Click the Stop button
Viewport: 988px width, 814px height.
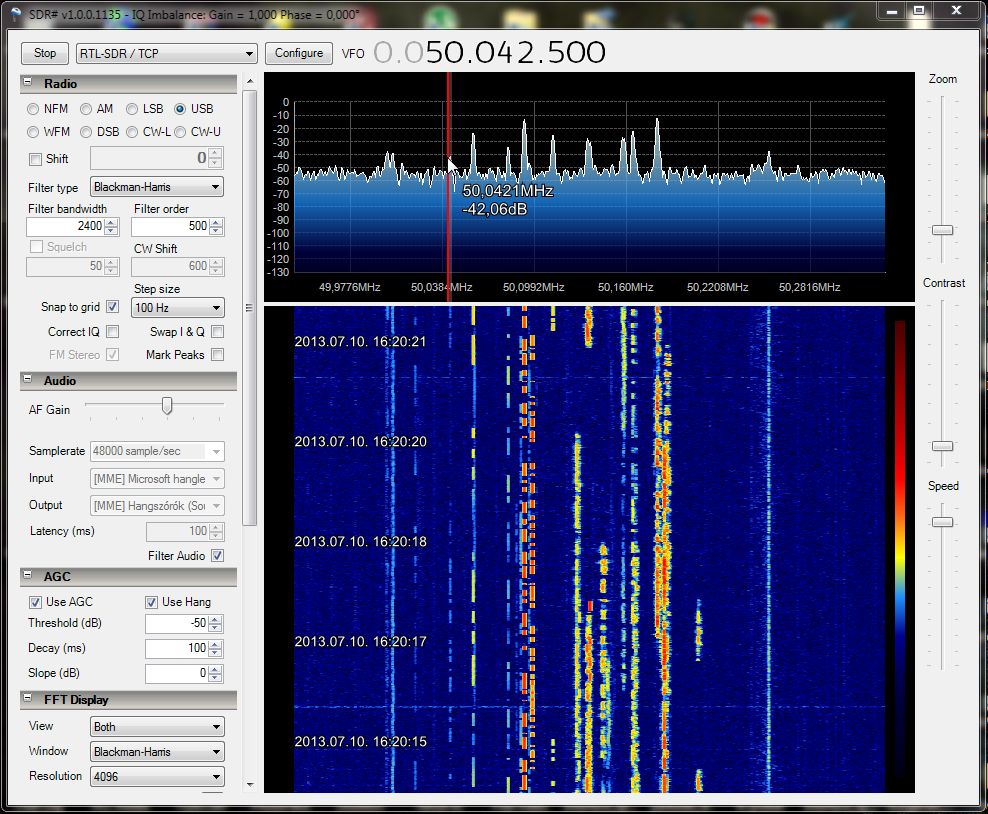[45, 54]
